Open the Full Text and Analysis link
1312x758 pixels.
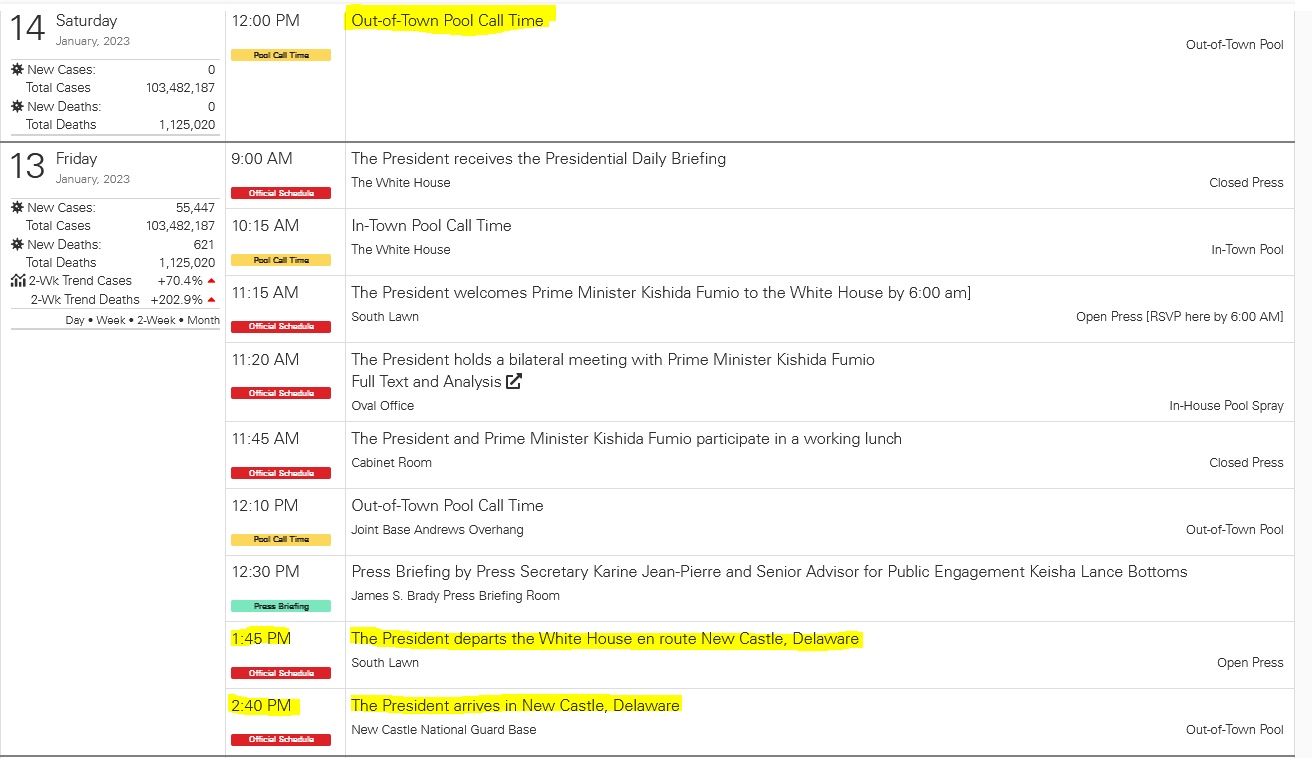click(426, 381)
